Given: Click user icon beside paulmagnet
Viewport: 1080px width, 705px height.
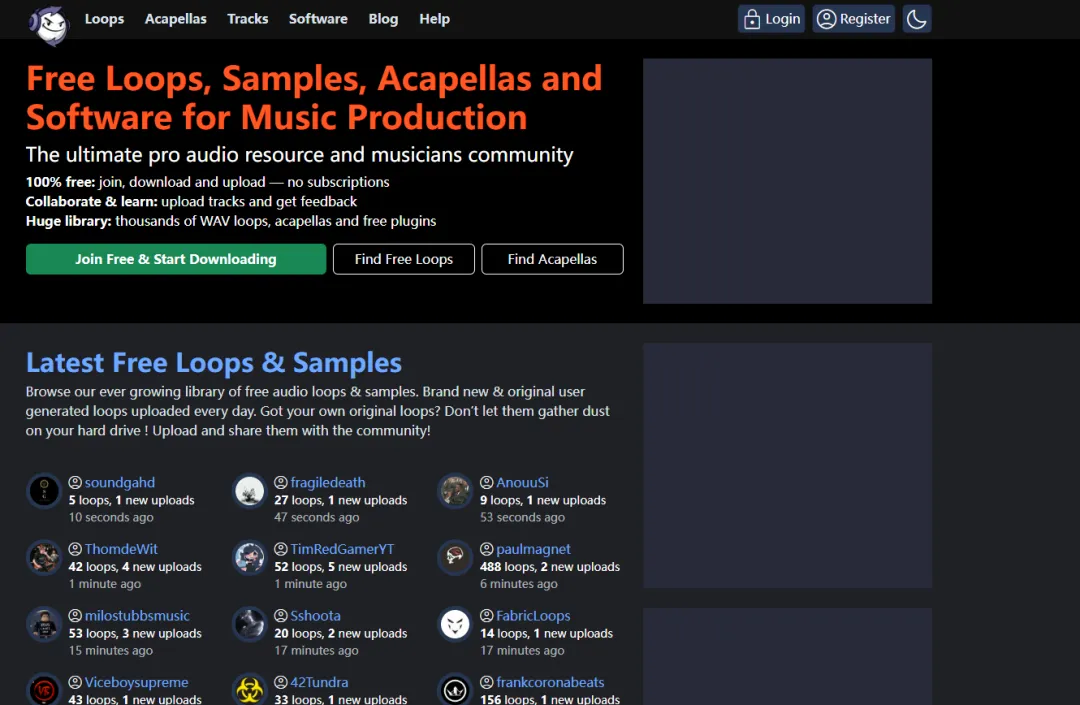Looking at the screenshot, I should [x=487, y=549].
